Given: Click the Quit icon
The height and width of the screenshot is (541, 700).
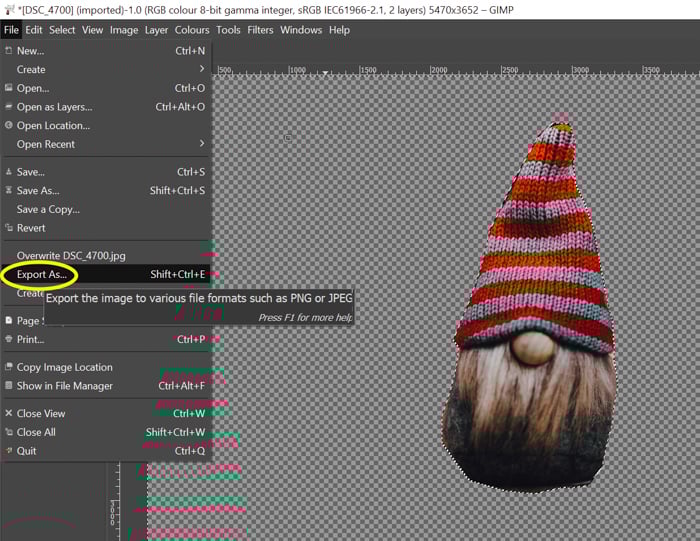Looking at the screenshot, I should [x=8, y=450].
